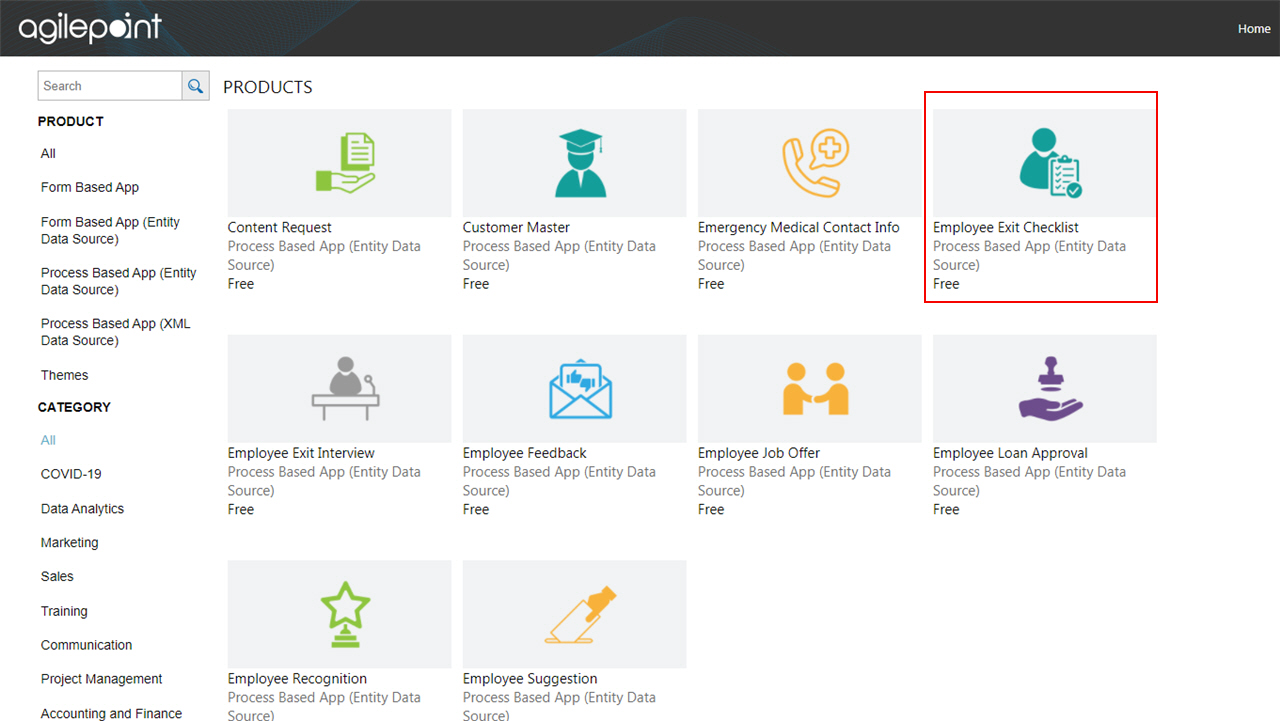Open the Employee Exit Checklist clipboard icon
This screenshot has height=721, width=1280.
tap(1050, 162)
